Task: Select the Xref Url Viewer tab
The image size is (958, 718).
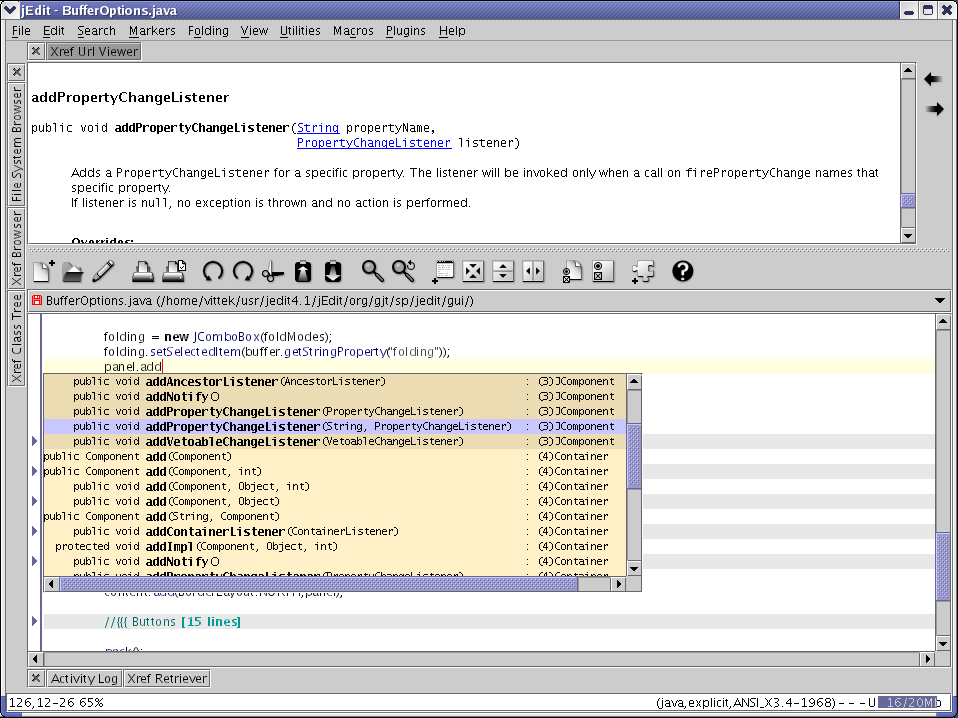Action: [x=94, y=51]
